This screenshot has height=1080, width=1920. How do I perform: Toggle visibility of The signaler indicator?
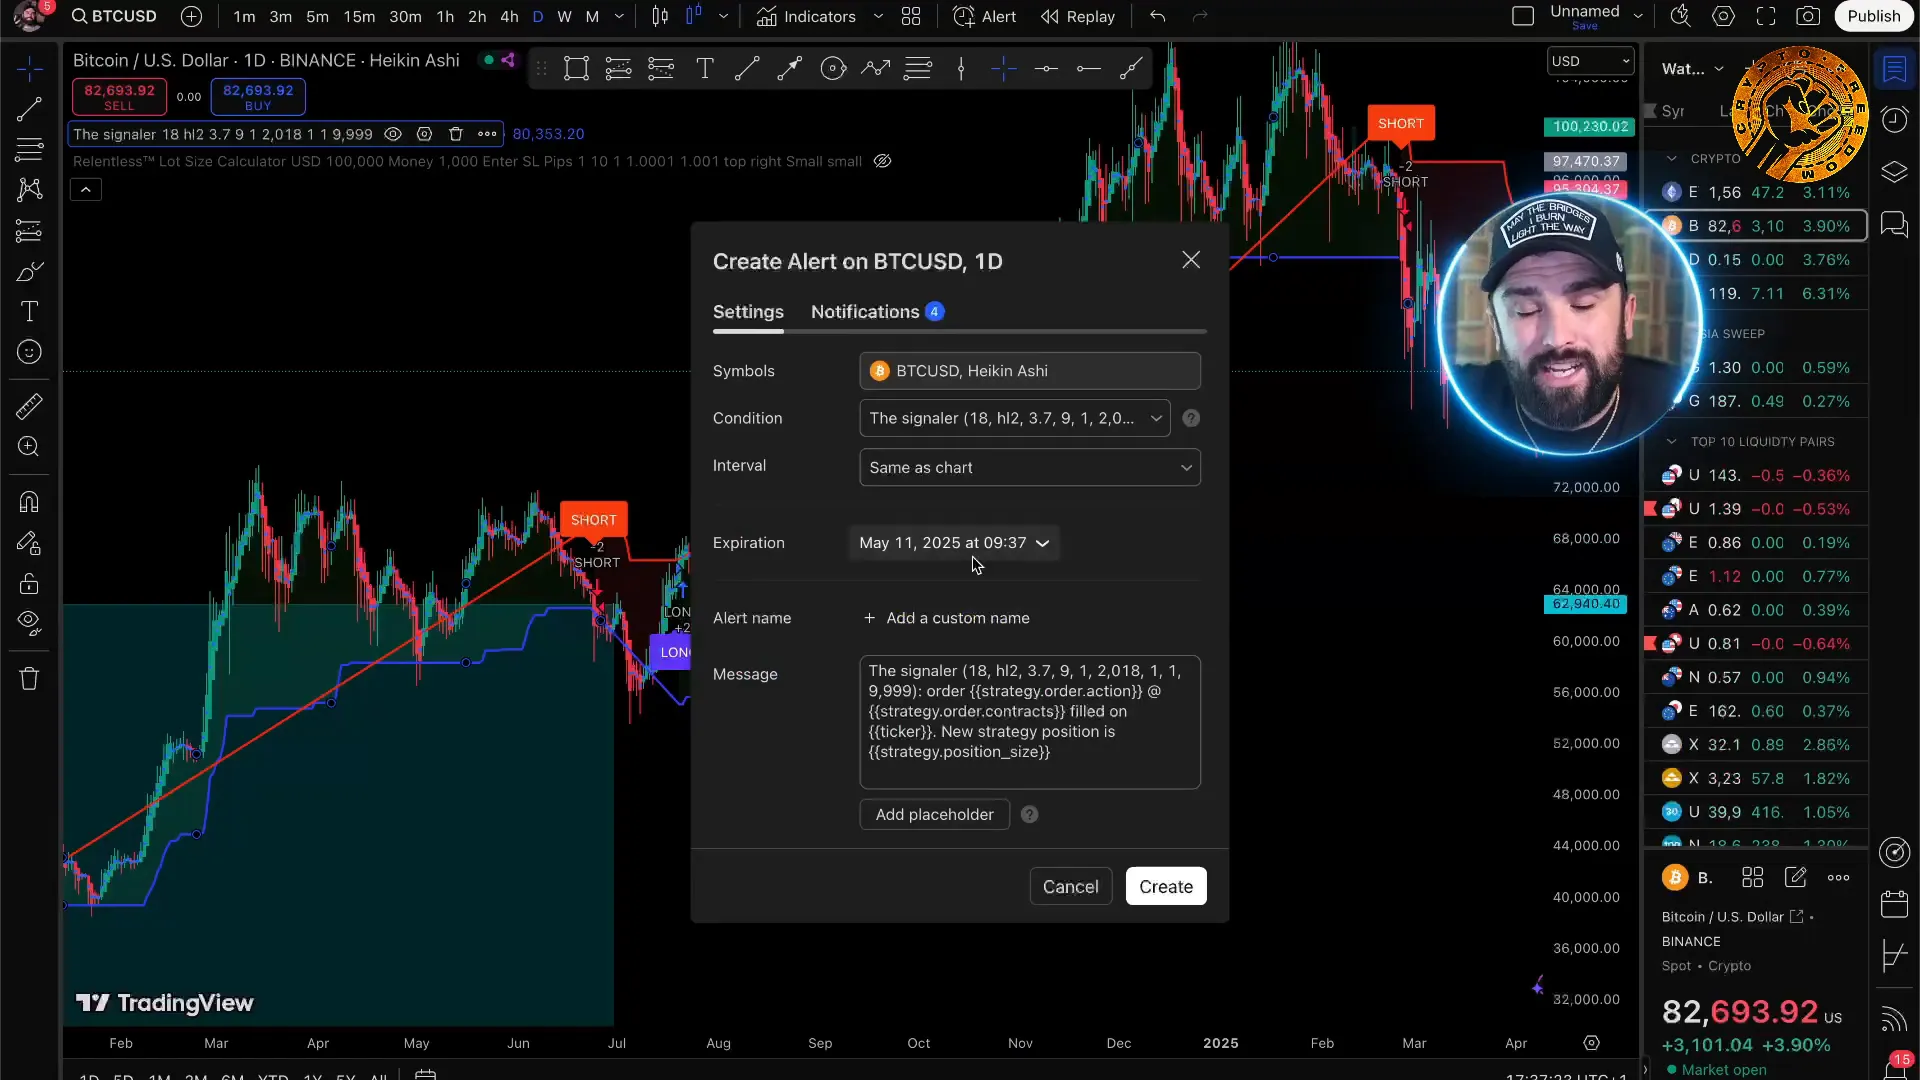(394, 134)
